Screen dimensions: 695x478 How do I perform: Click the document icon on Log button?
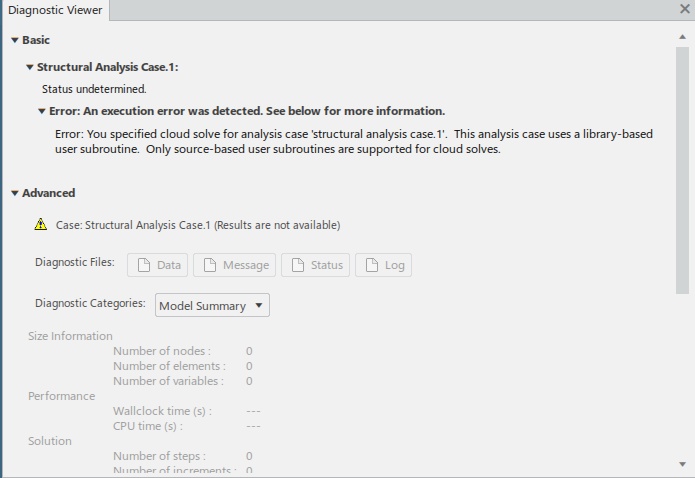click(372, 265)
